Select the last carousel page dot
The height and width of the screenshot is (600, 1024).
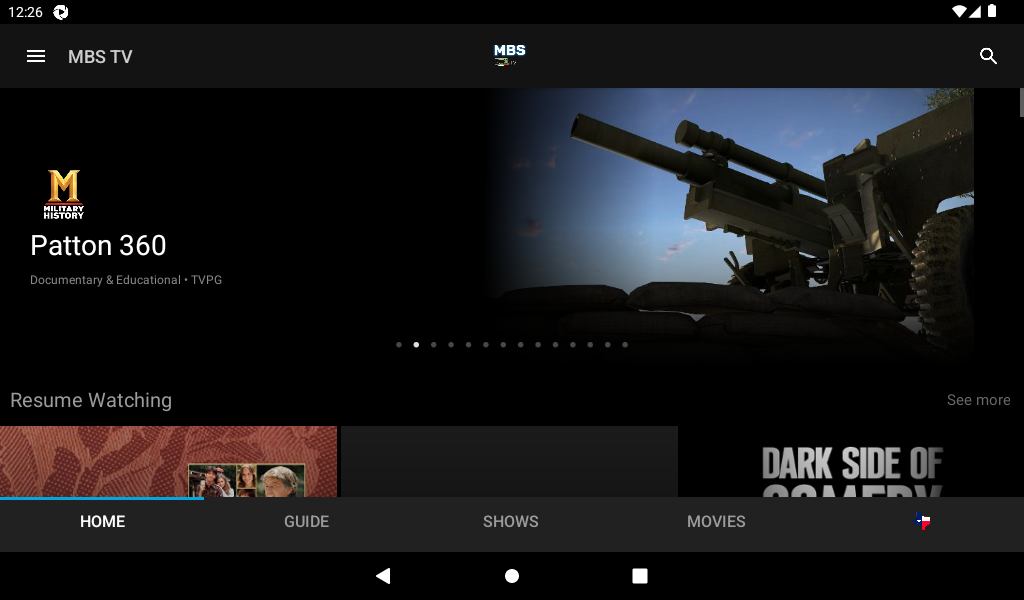(625, 345)
